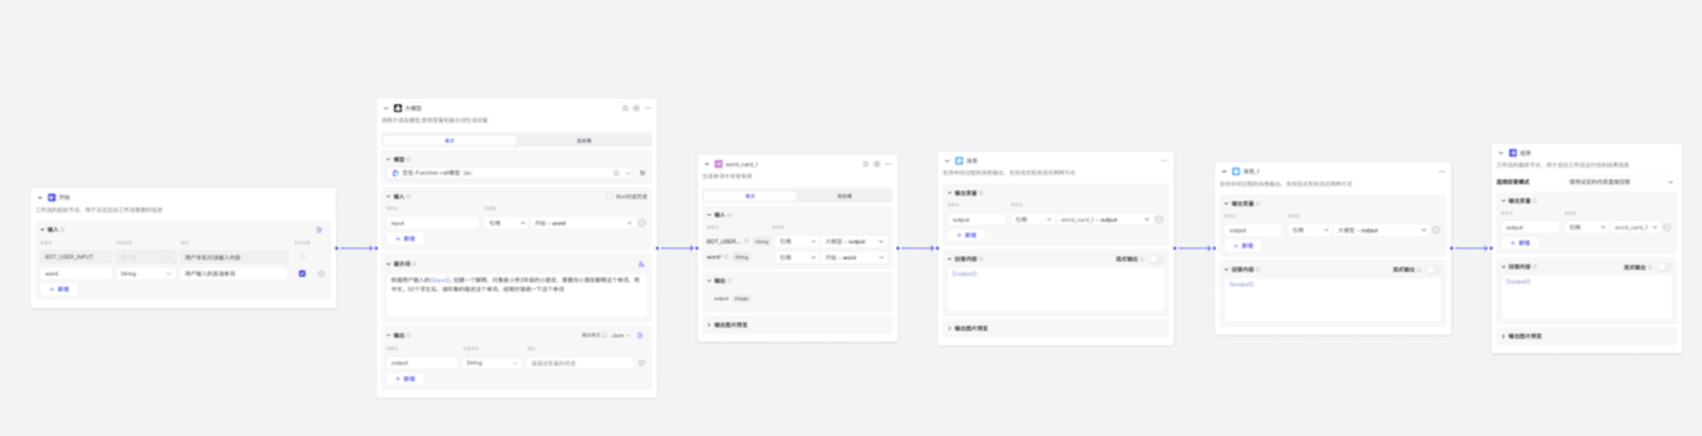Enable the Bot对话历史 checkbox
The image size is (1702, 436).
click(x=610, y=196)
